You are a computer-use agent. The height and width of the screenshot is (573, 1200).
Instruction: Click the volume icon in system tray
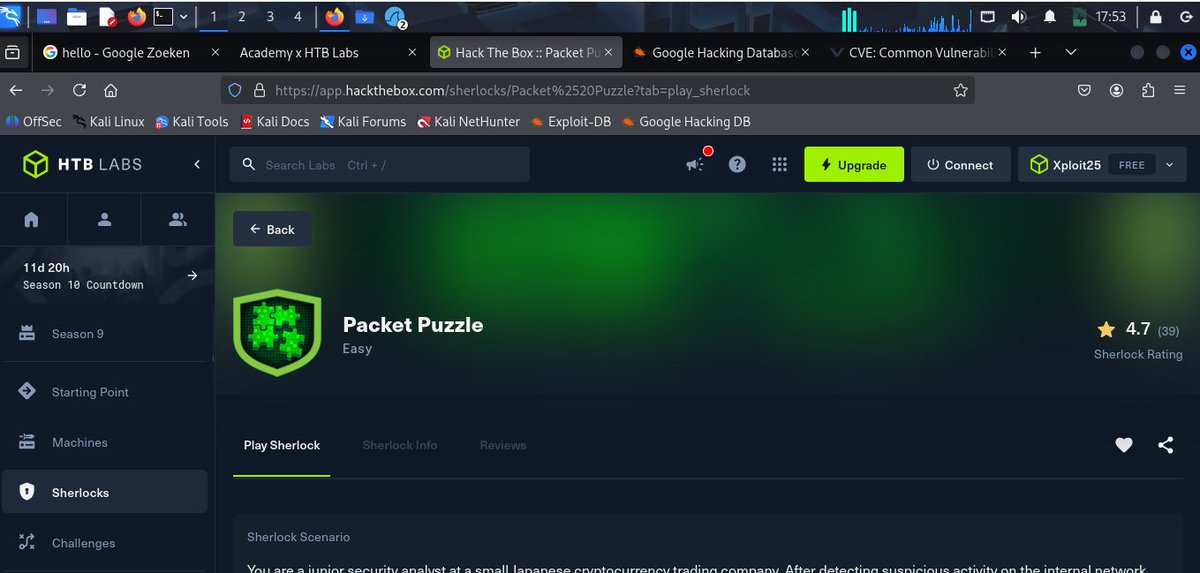1019,17
